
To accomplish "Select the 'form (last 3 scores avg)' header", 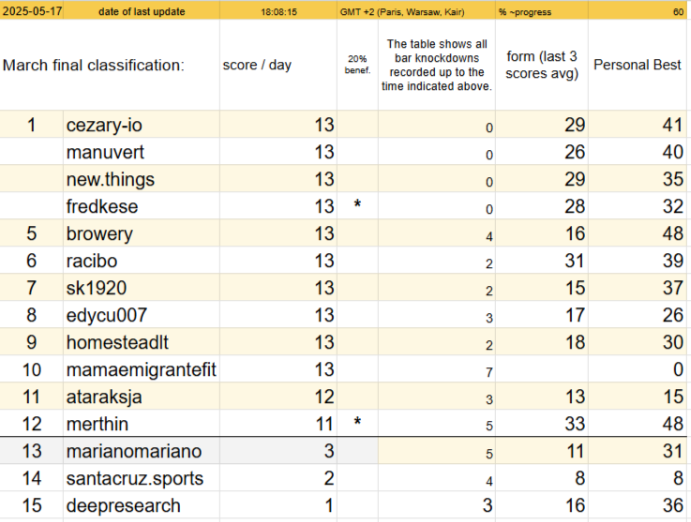I will [x=542, y=65].
